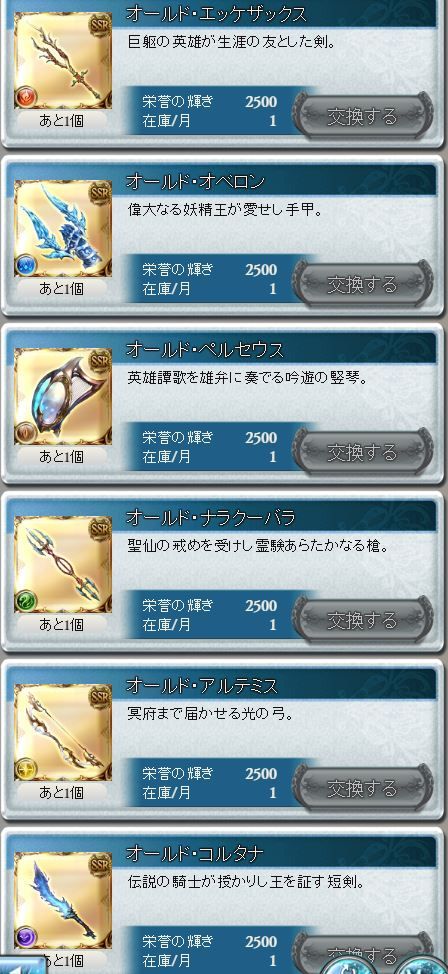Click the water element icon on オールド・オベロン
This screenshot has width=448, height=974.
coord(26,265)
